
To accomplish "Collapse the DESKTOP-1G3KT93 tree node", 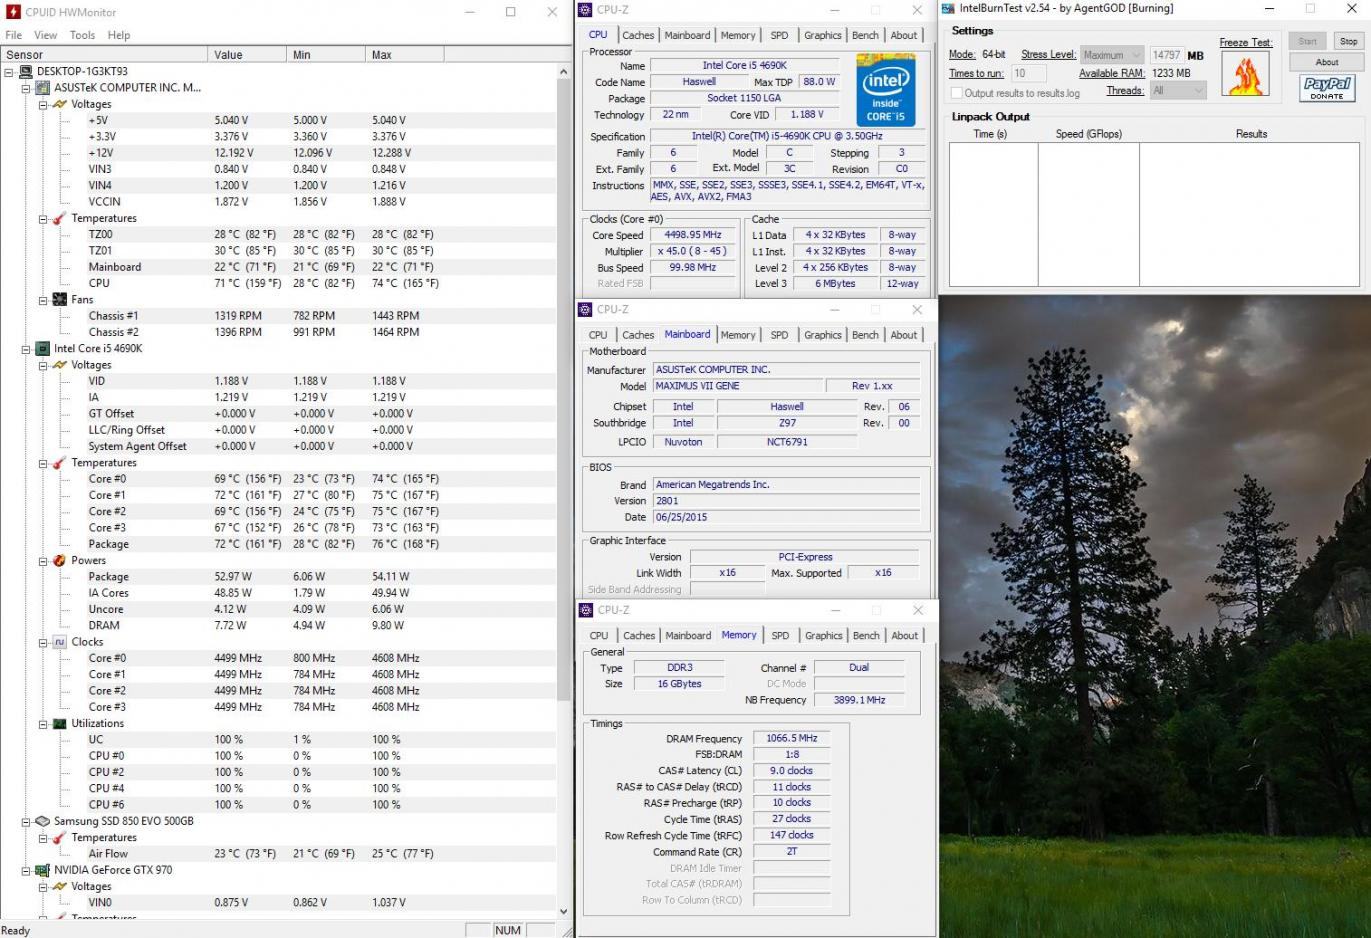I will pos(9,72).
